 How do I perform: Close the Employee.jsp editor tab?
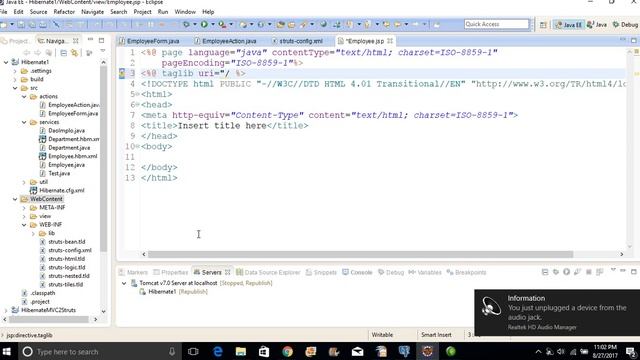point(390,41)
